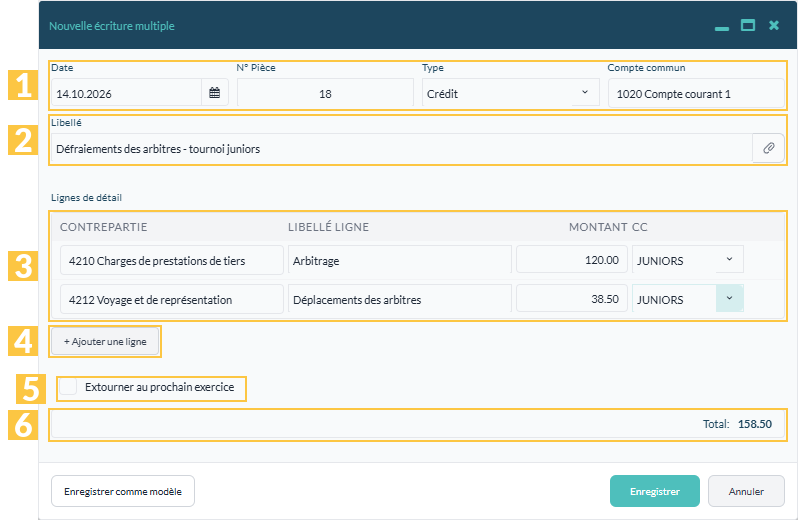Cancel with the Annuler button

pyautogui.click(x=746, y=491)
